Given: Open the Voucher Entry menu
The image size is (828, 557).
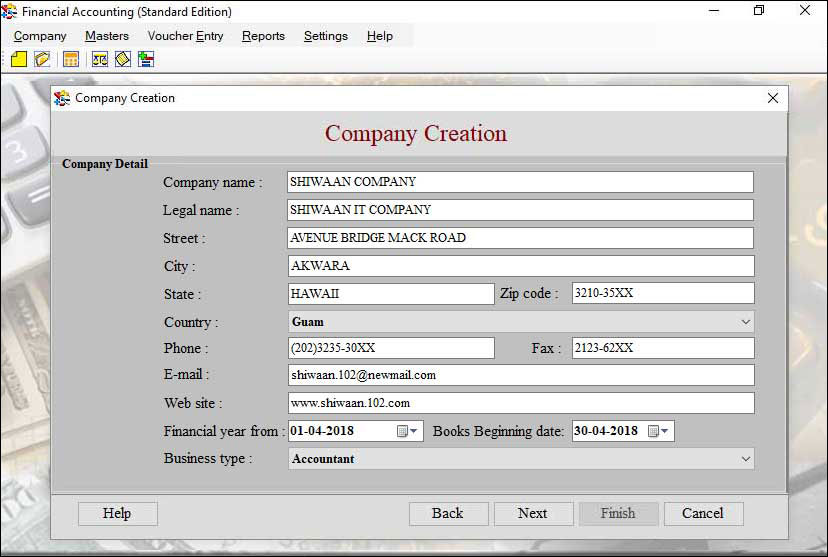Looking at the screenshot, I should click(185, 36).
